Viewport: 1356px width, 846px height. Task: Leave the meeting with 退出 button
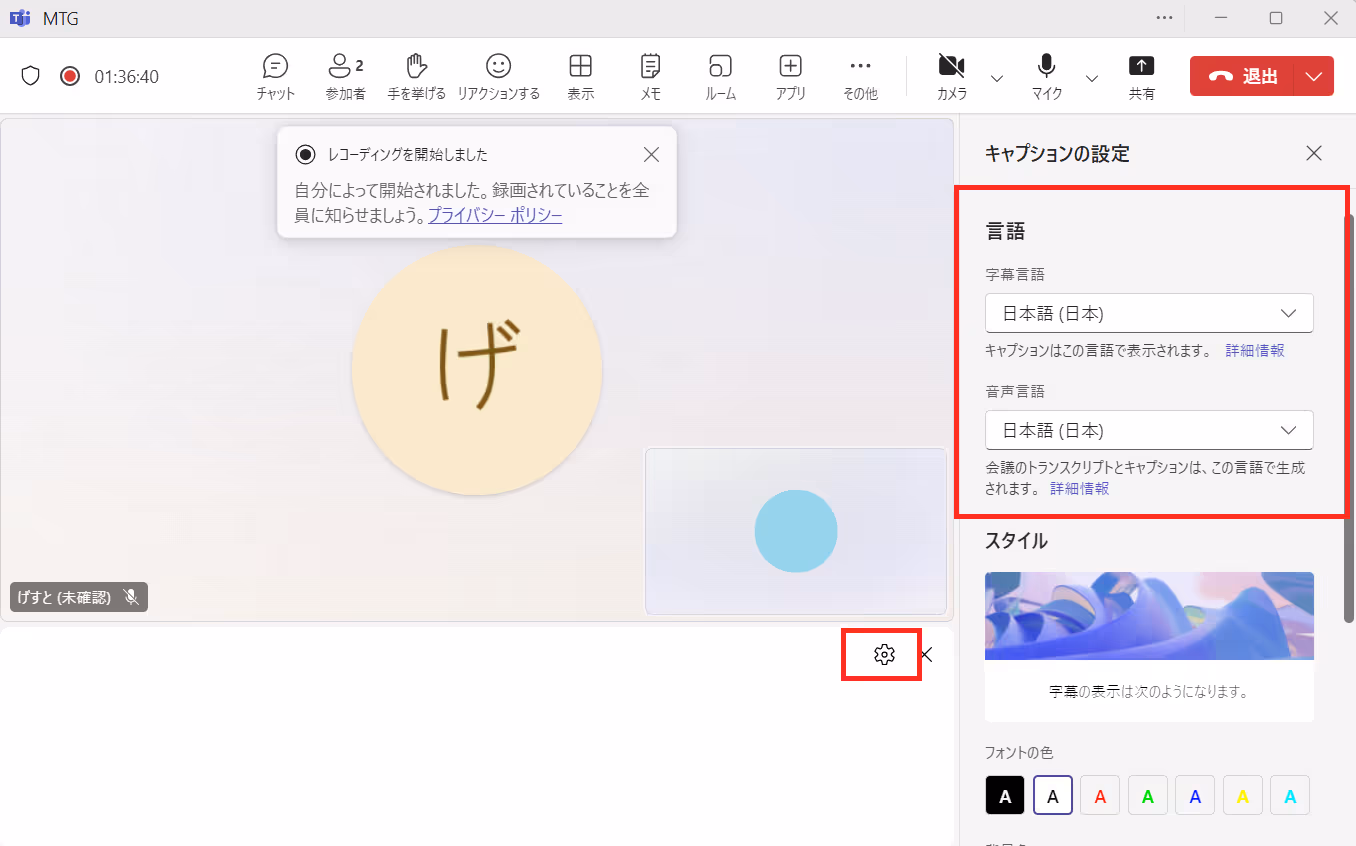tap(1242, 76)
